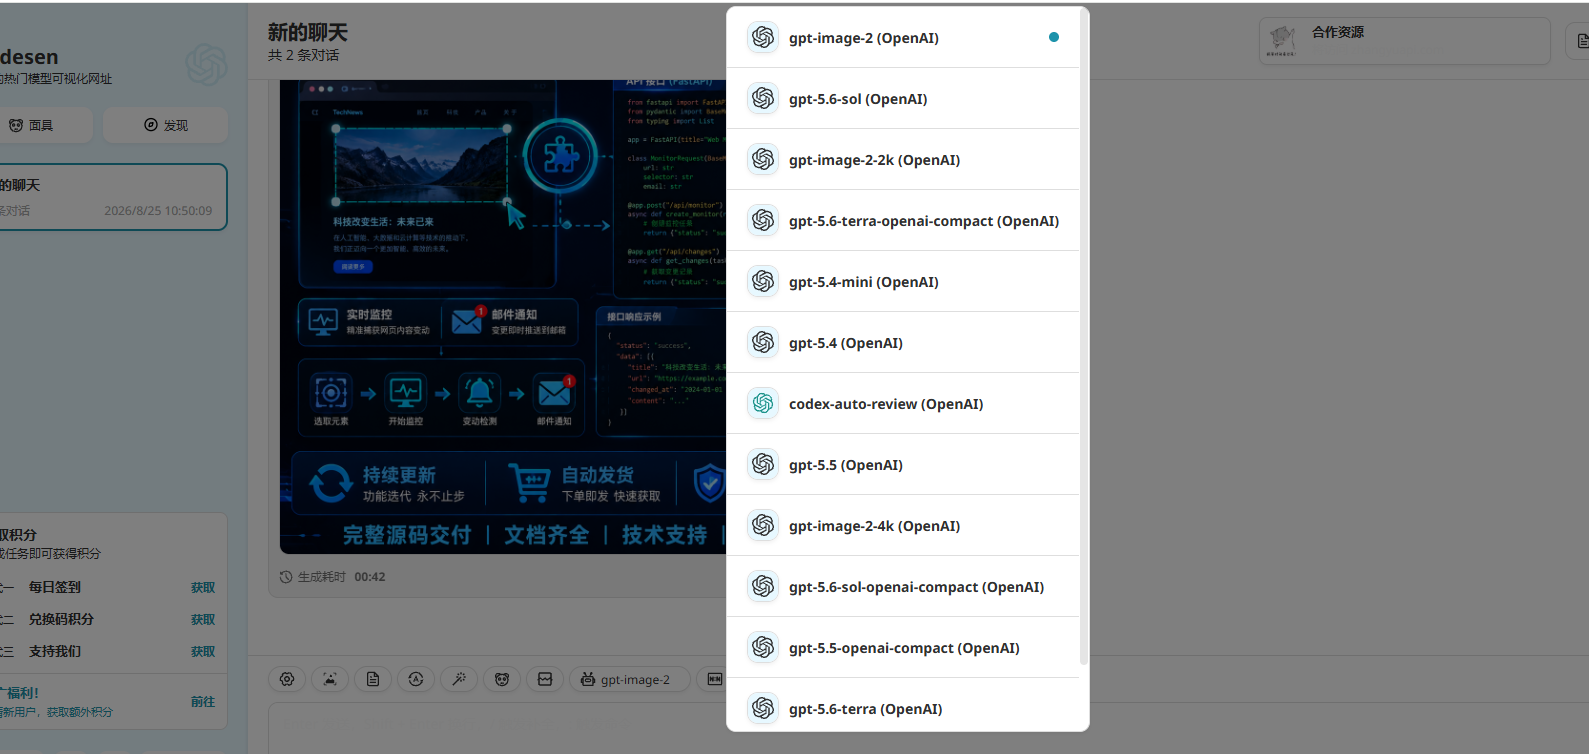Click the 合作资源 card logo image

(x=1282, y=41)
